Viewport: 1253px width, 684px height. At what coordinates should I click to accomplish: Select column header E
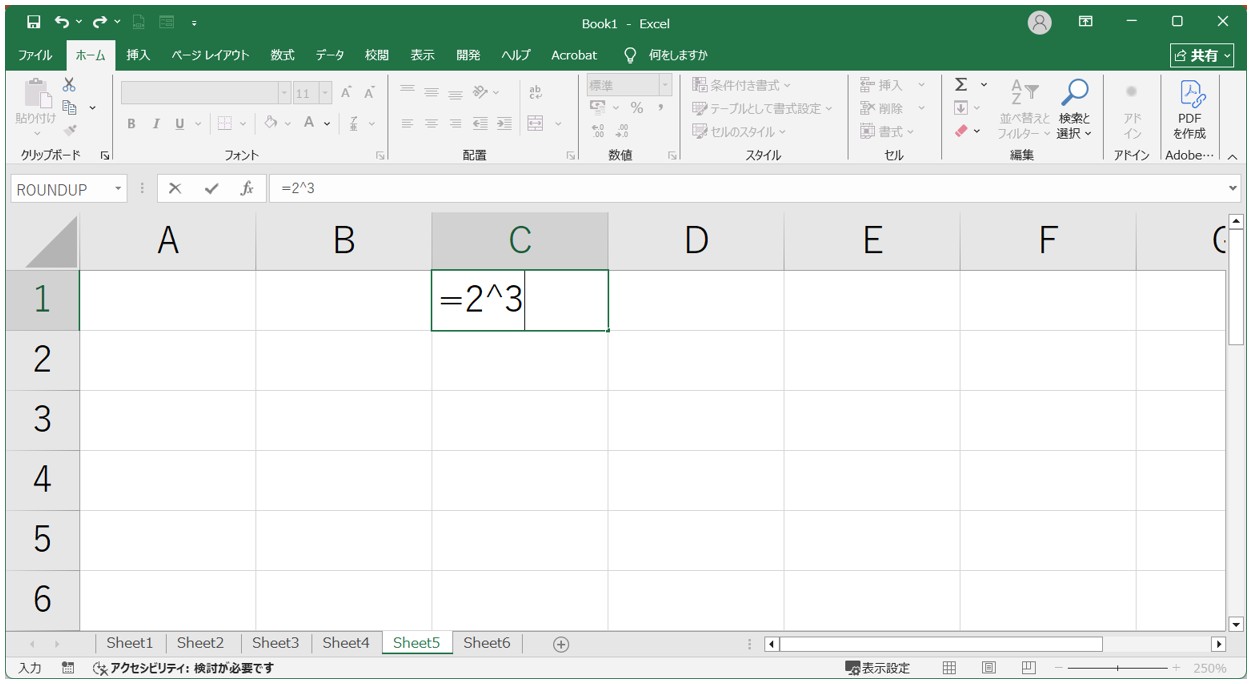point(872,240)
